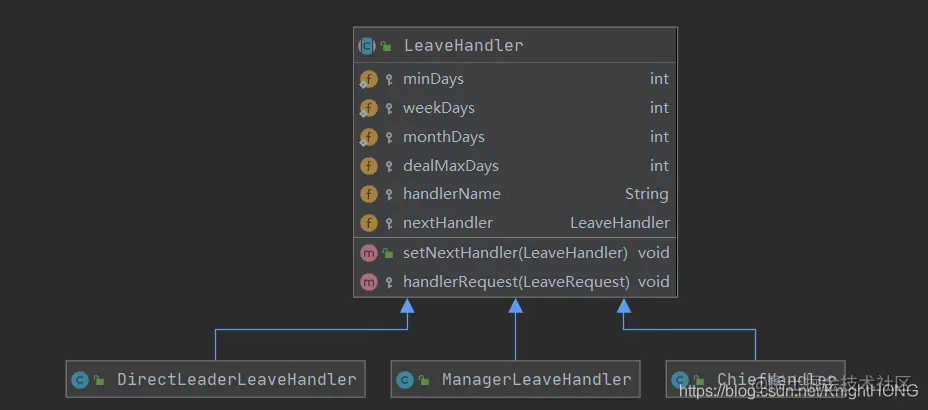Select the minDays field row

[515, 79]
